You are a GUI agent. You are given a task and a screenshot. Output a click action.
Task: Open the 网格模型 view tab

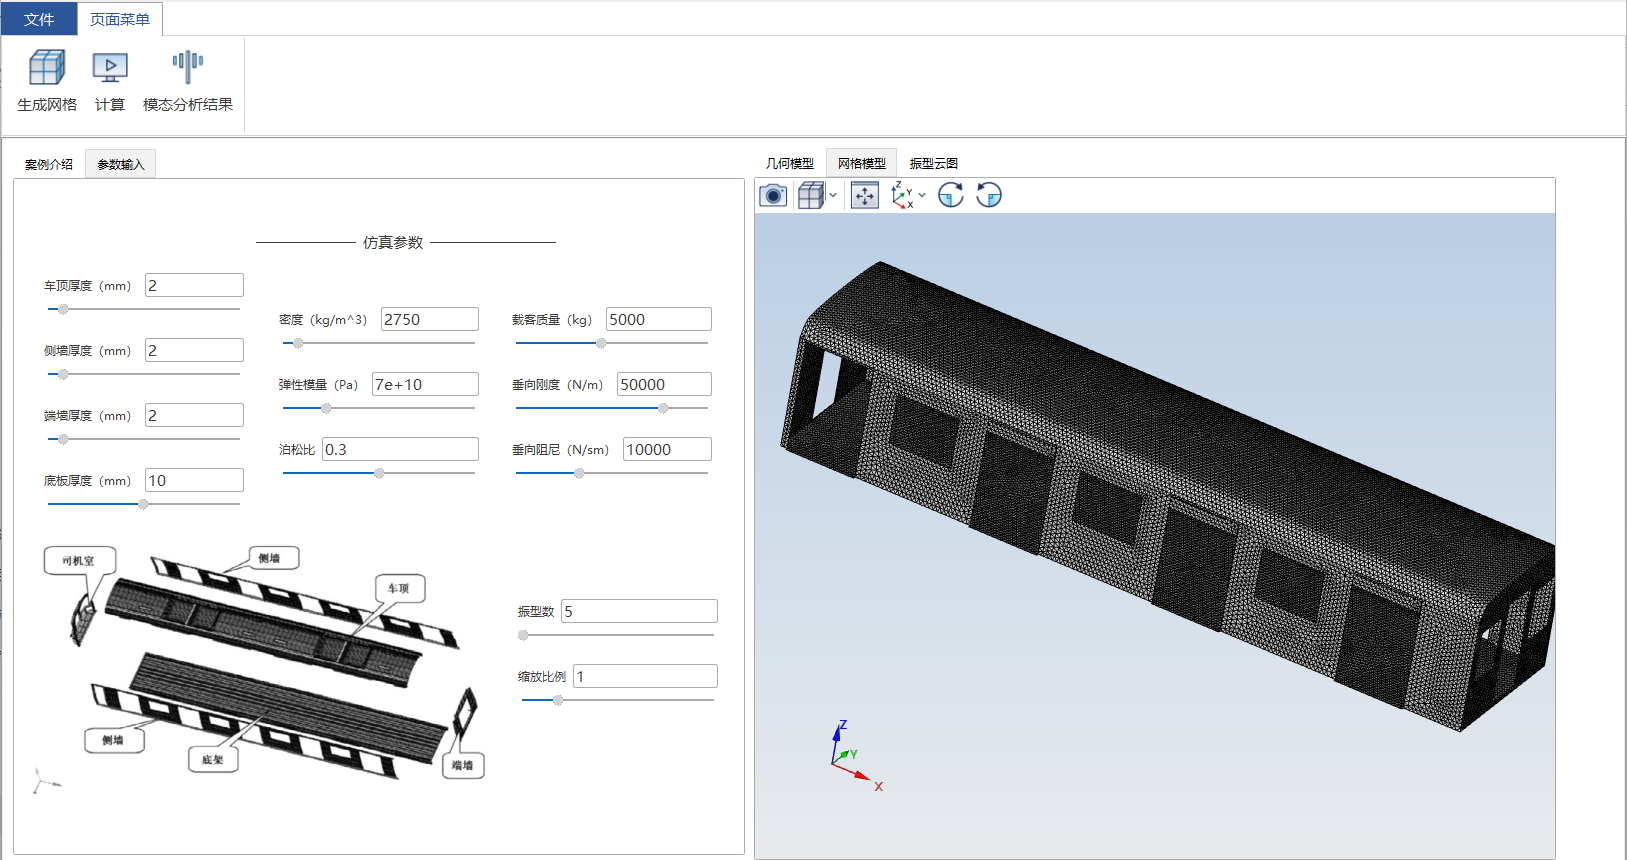[x=862, y=163]
